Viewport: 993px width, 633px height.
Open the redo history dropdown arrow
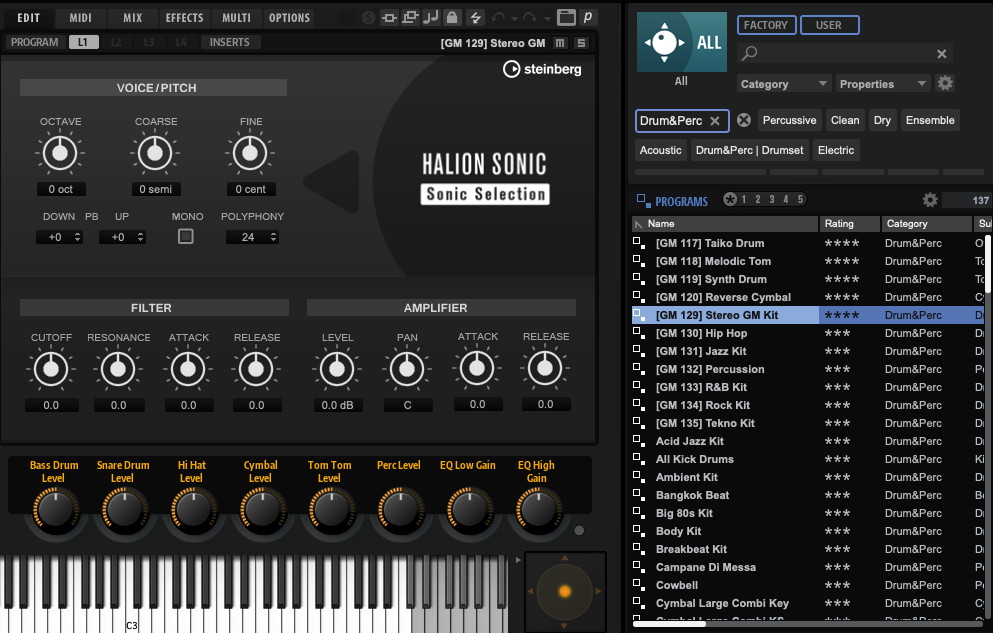click(547, 19)
